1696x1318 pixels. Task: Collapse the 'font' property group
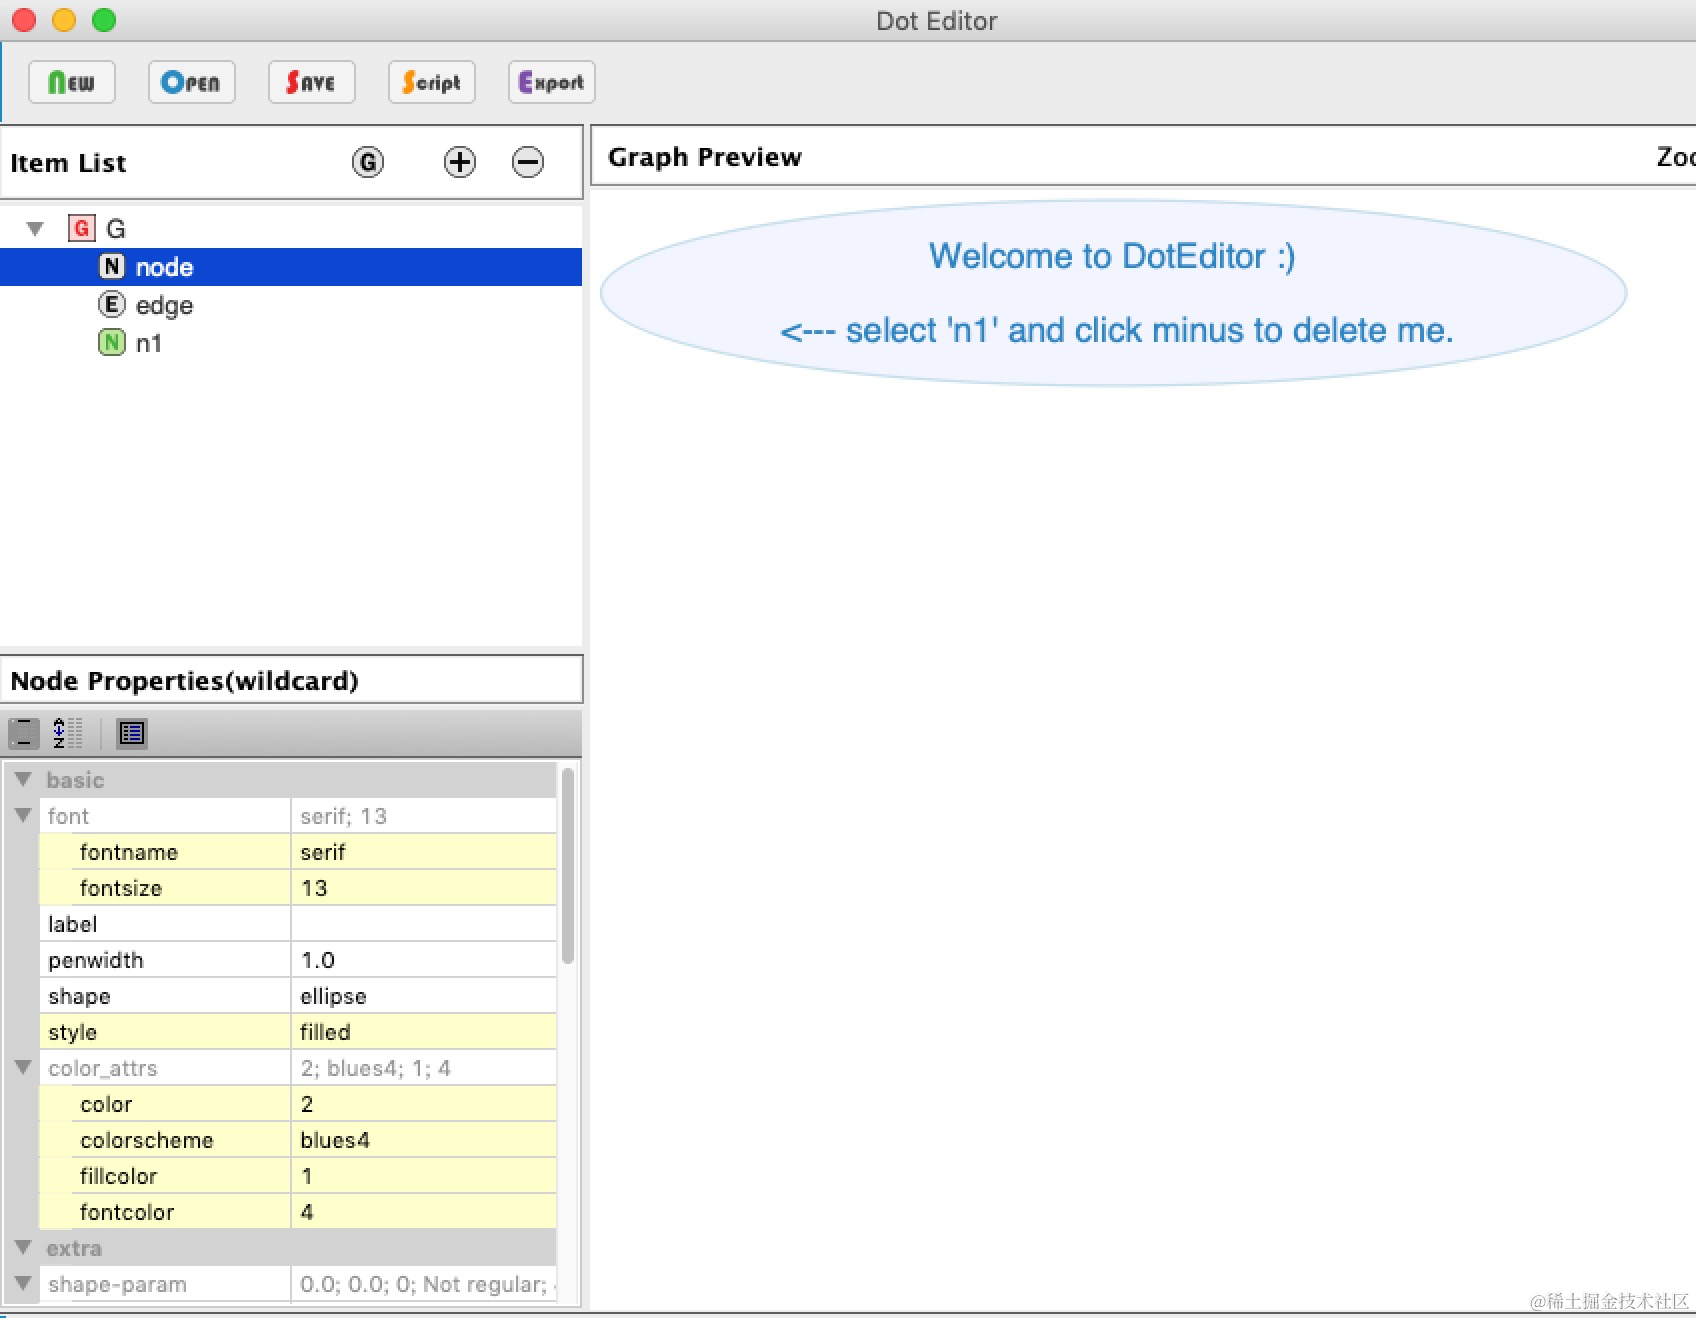point(23,815)
